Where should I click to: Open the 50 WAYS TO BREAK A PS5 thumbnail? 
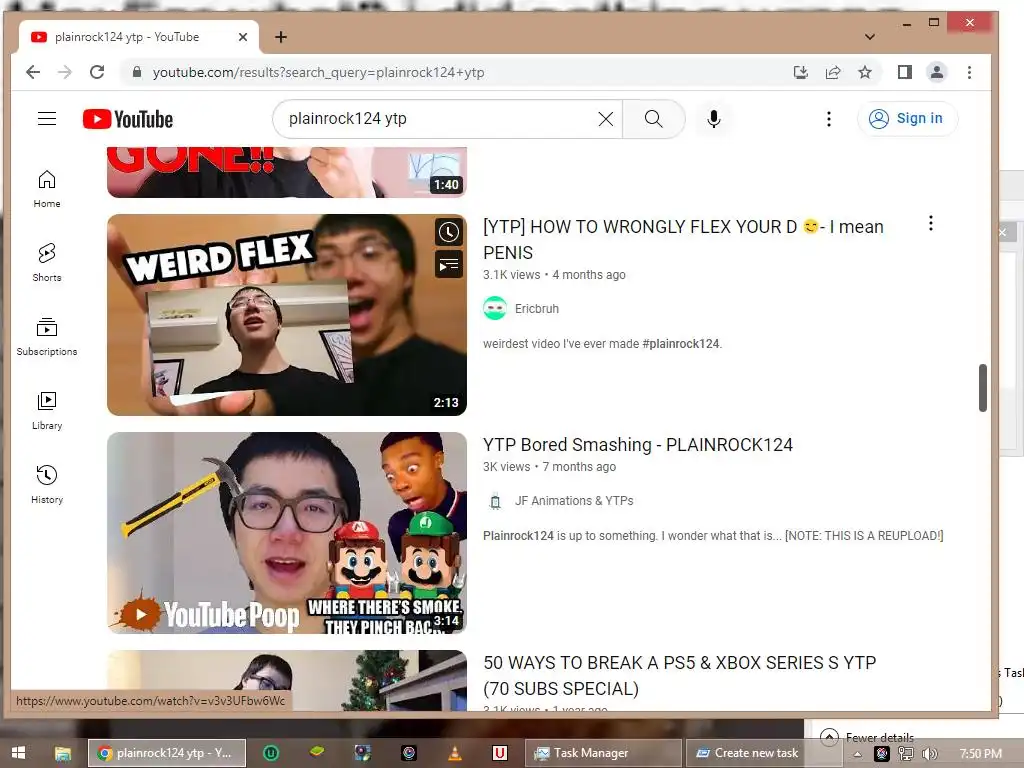click(287, 680)
